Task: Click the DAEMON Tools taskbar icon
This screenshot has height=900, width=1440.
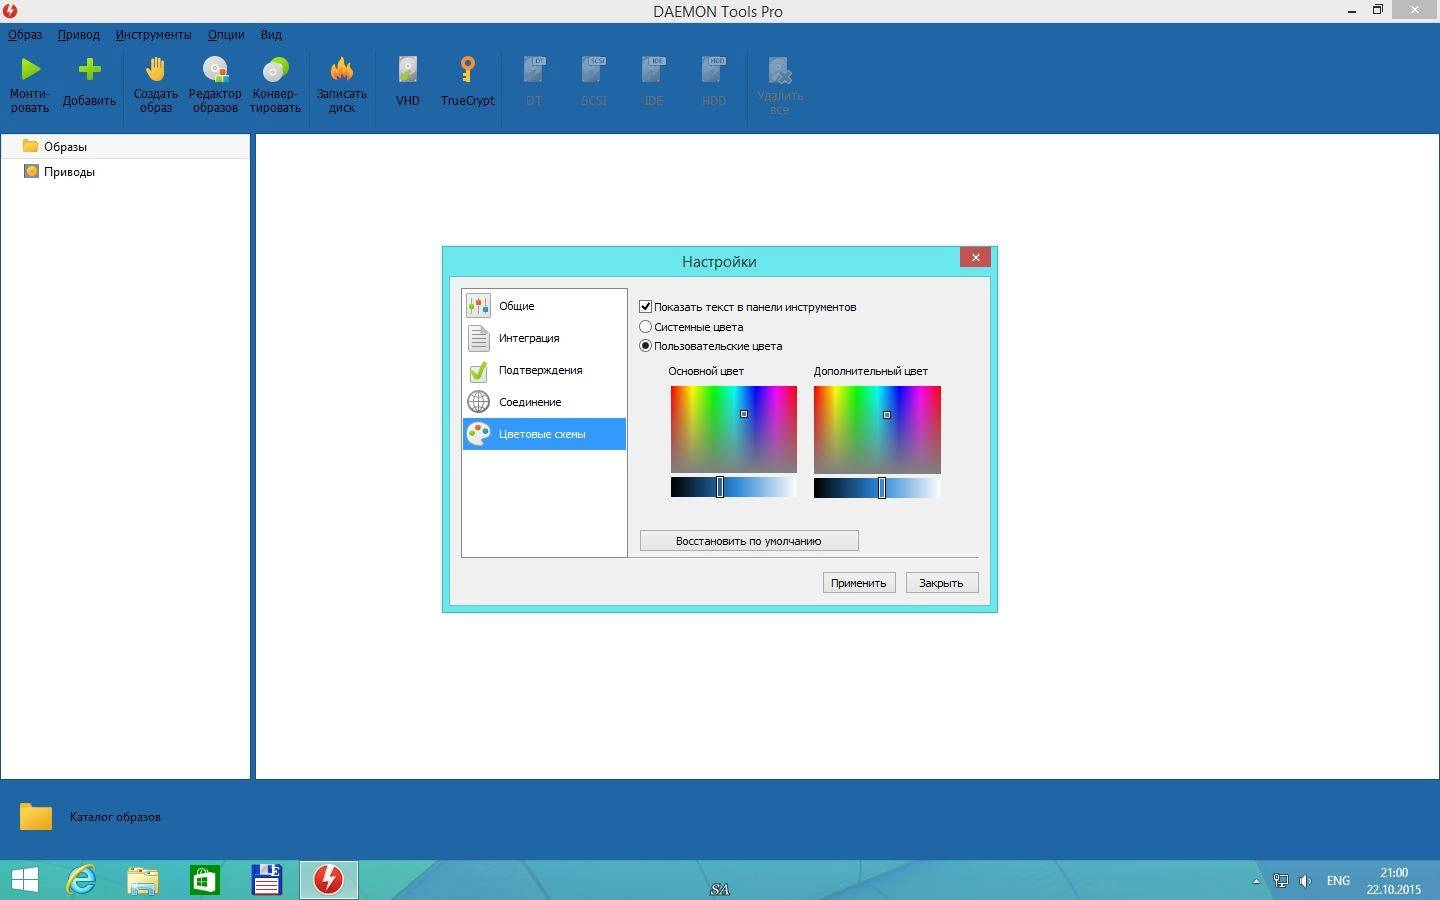Action: point(328,880)
